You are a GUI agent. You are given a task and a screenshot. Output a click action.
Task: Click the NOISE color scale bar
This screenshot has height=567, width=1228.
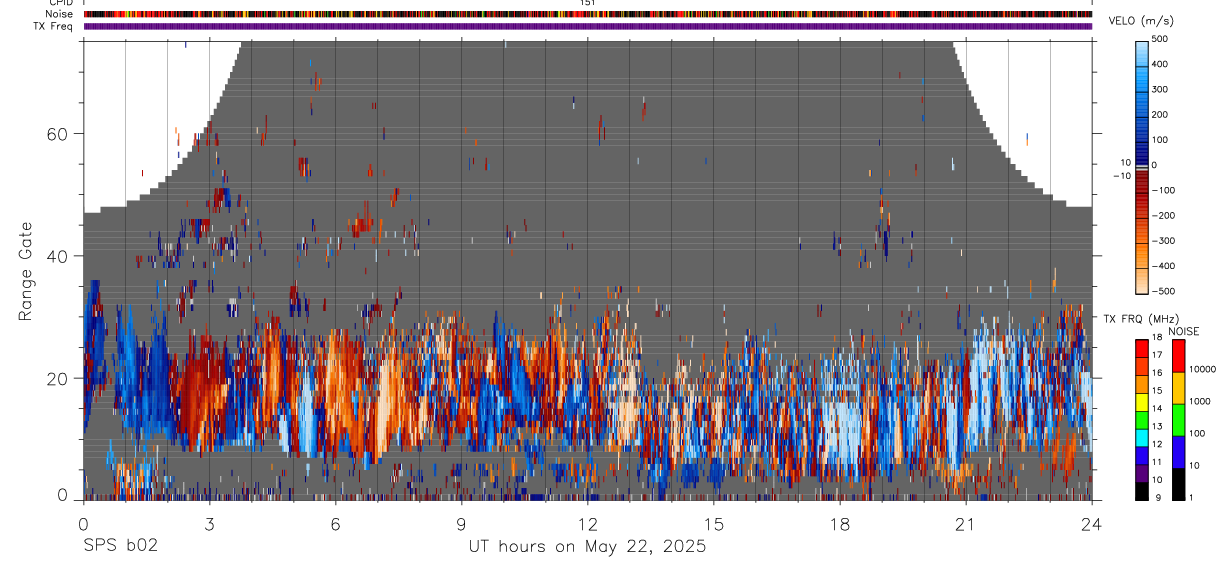click(1177, 420)
